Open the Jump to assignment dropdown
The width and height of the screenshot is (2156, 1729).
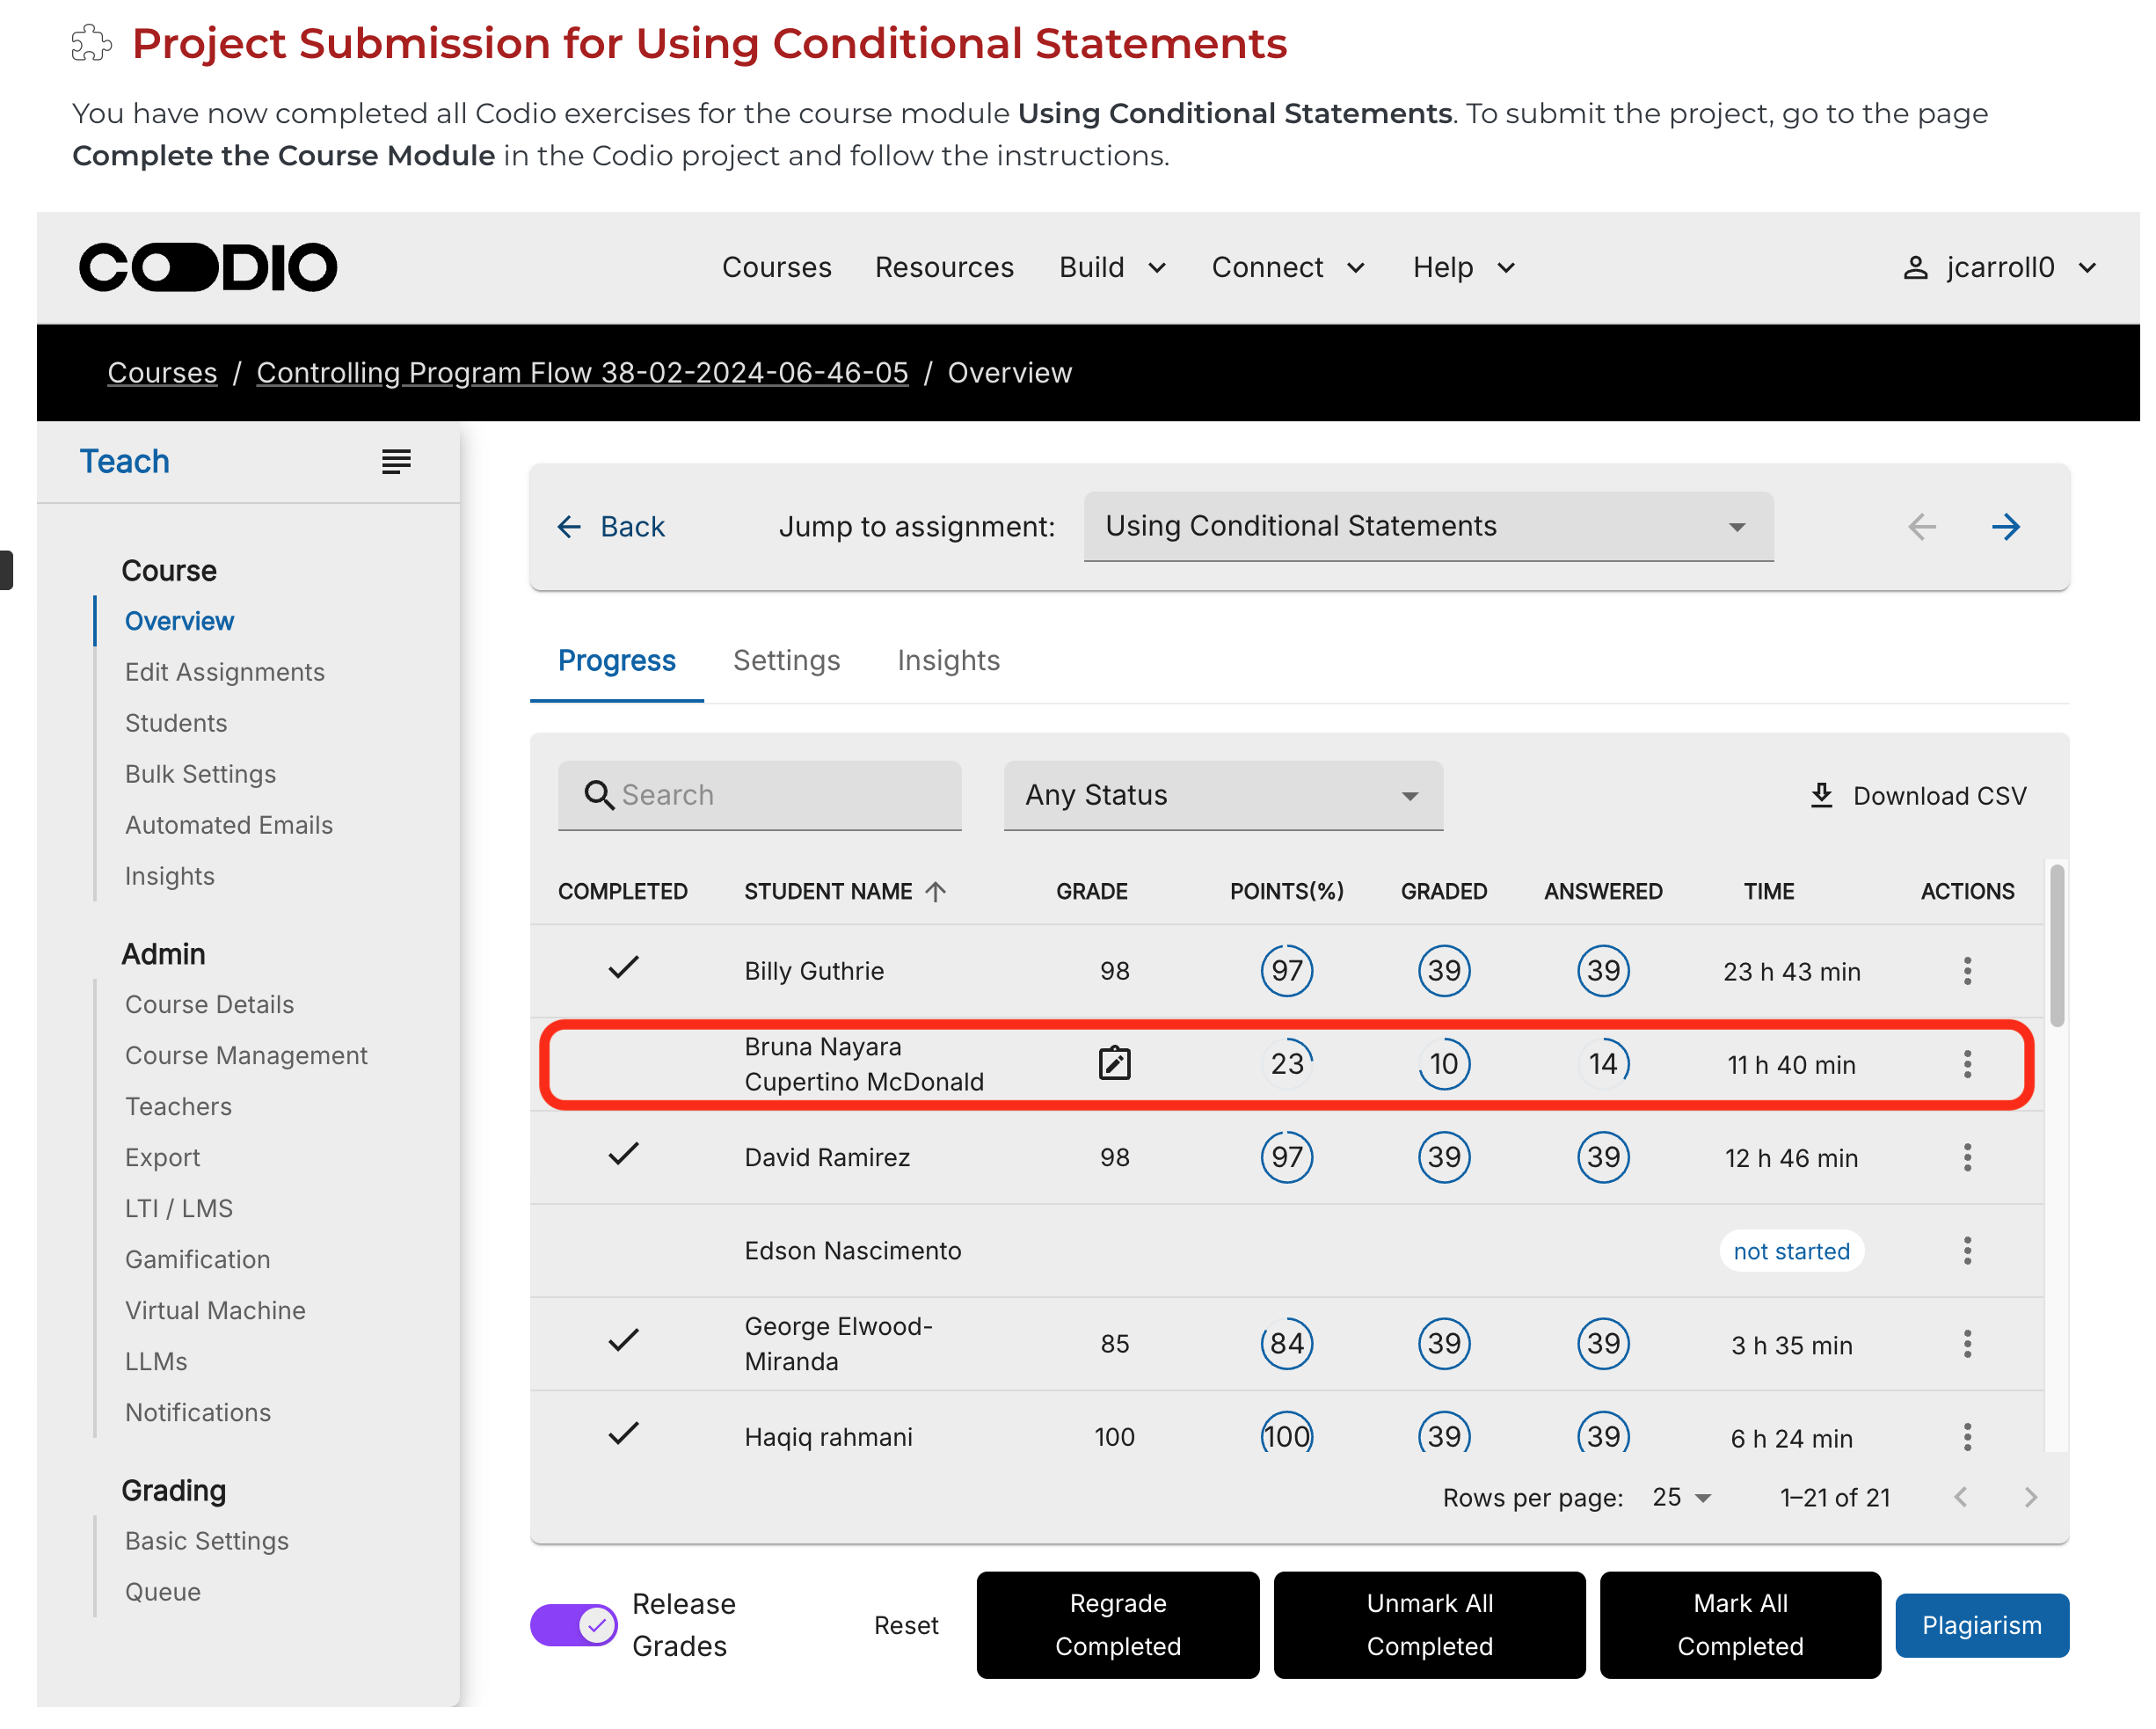1428,526
